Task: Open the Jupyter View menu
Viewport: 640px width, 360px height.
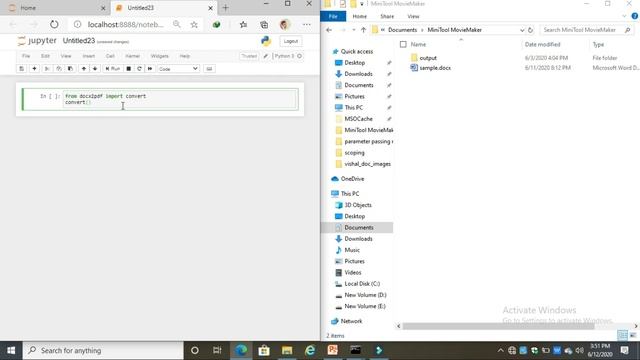Action: coord(66,56)
